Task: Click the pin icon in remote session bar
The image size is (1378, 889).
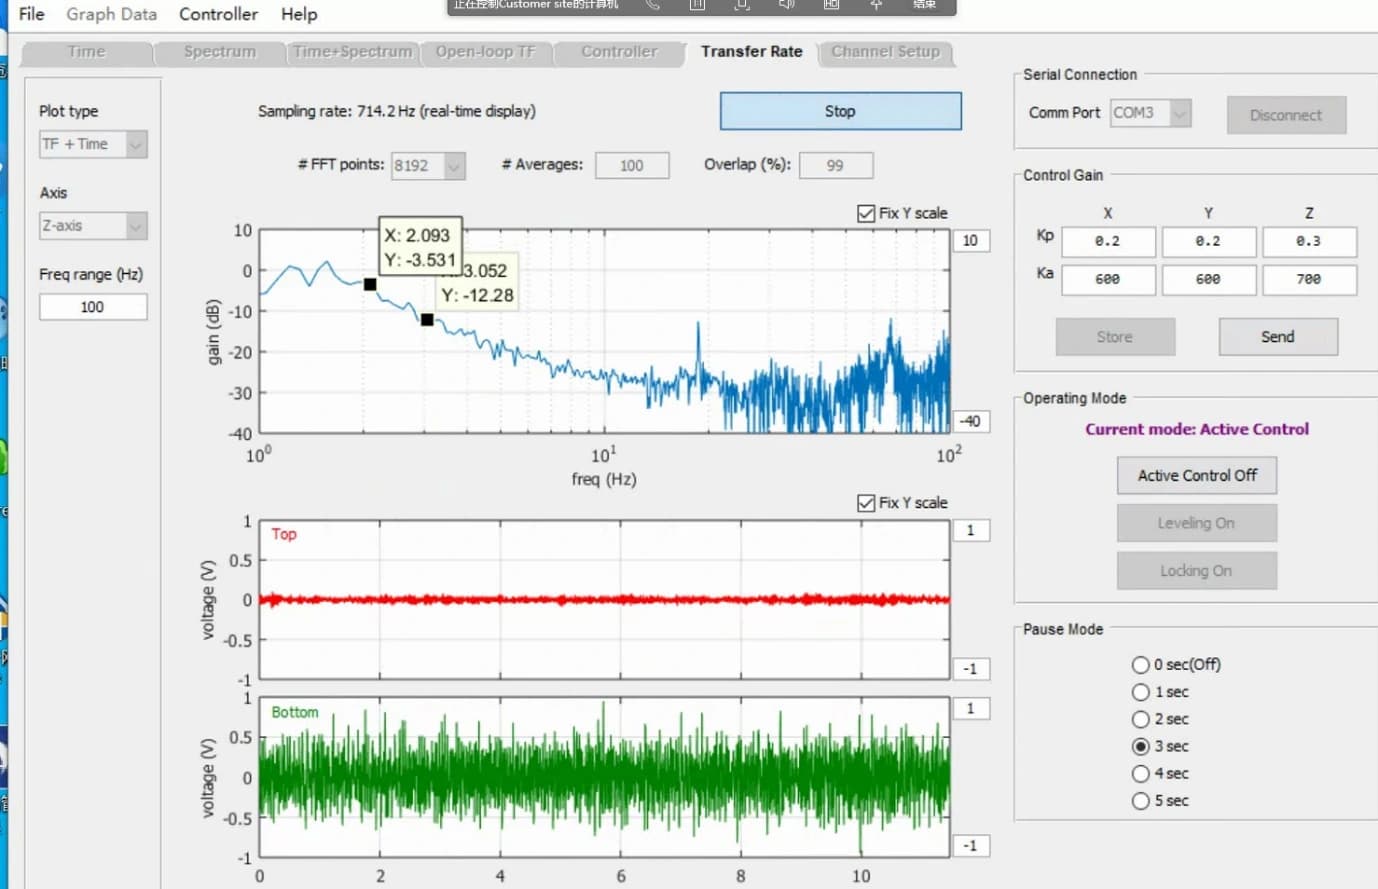Action: pos(876,5)
